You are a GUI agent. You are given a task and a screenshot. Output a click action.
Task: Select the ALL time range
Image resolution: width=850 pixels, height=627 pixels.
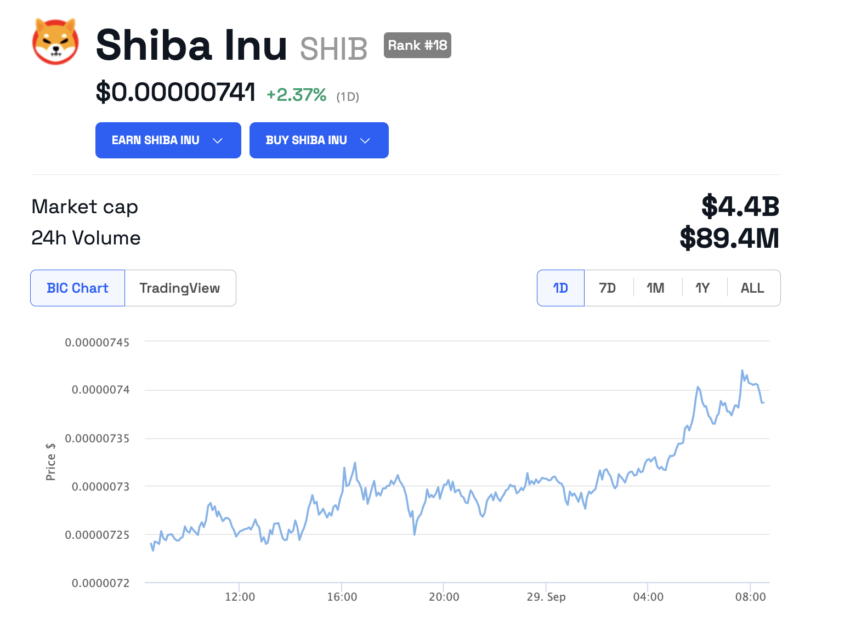coord(752,288)
